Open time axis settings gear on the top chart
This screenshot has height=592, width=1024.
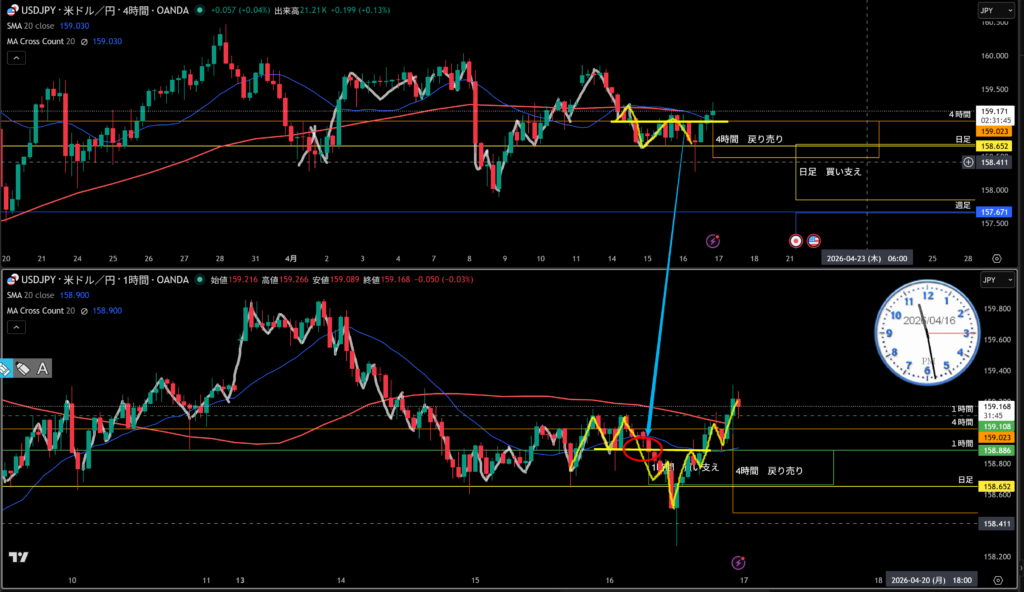[996, 257]
